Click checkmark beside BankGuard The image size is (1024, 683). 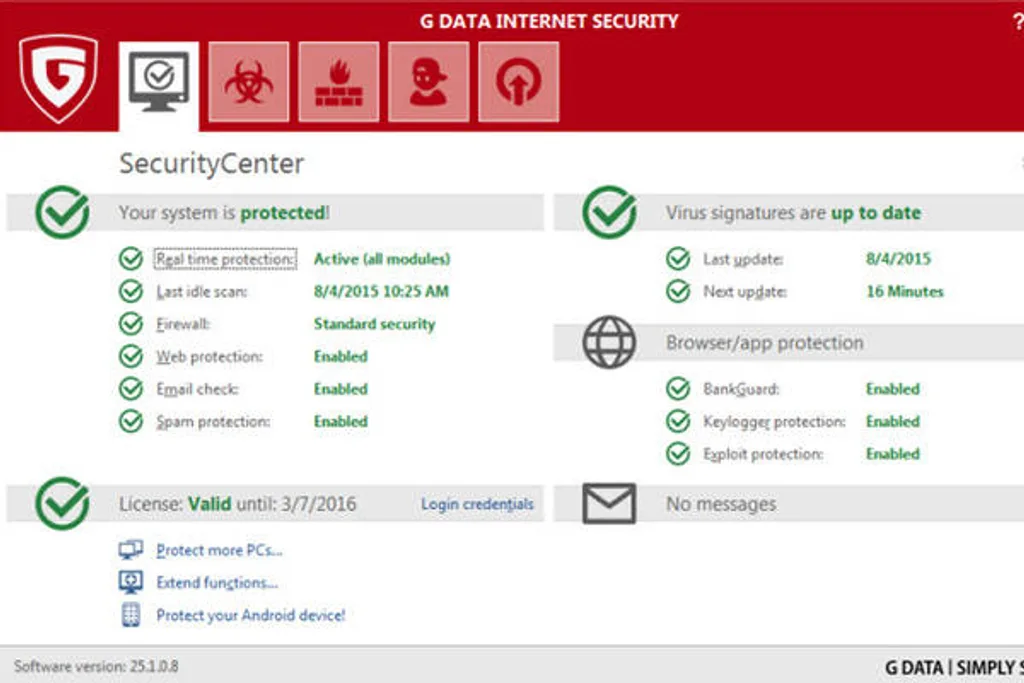(x=678, y=389)
